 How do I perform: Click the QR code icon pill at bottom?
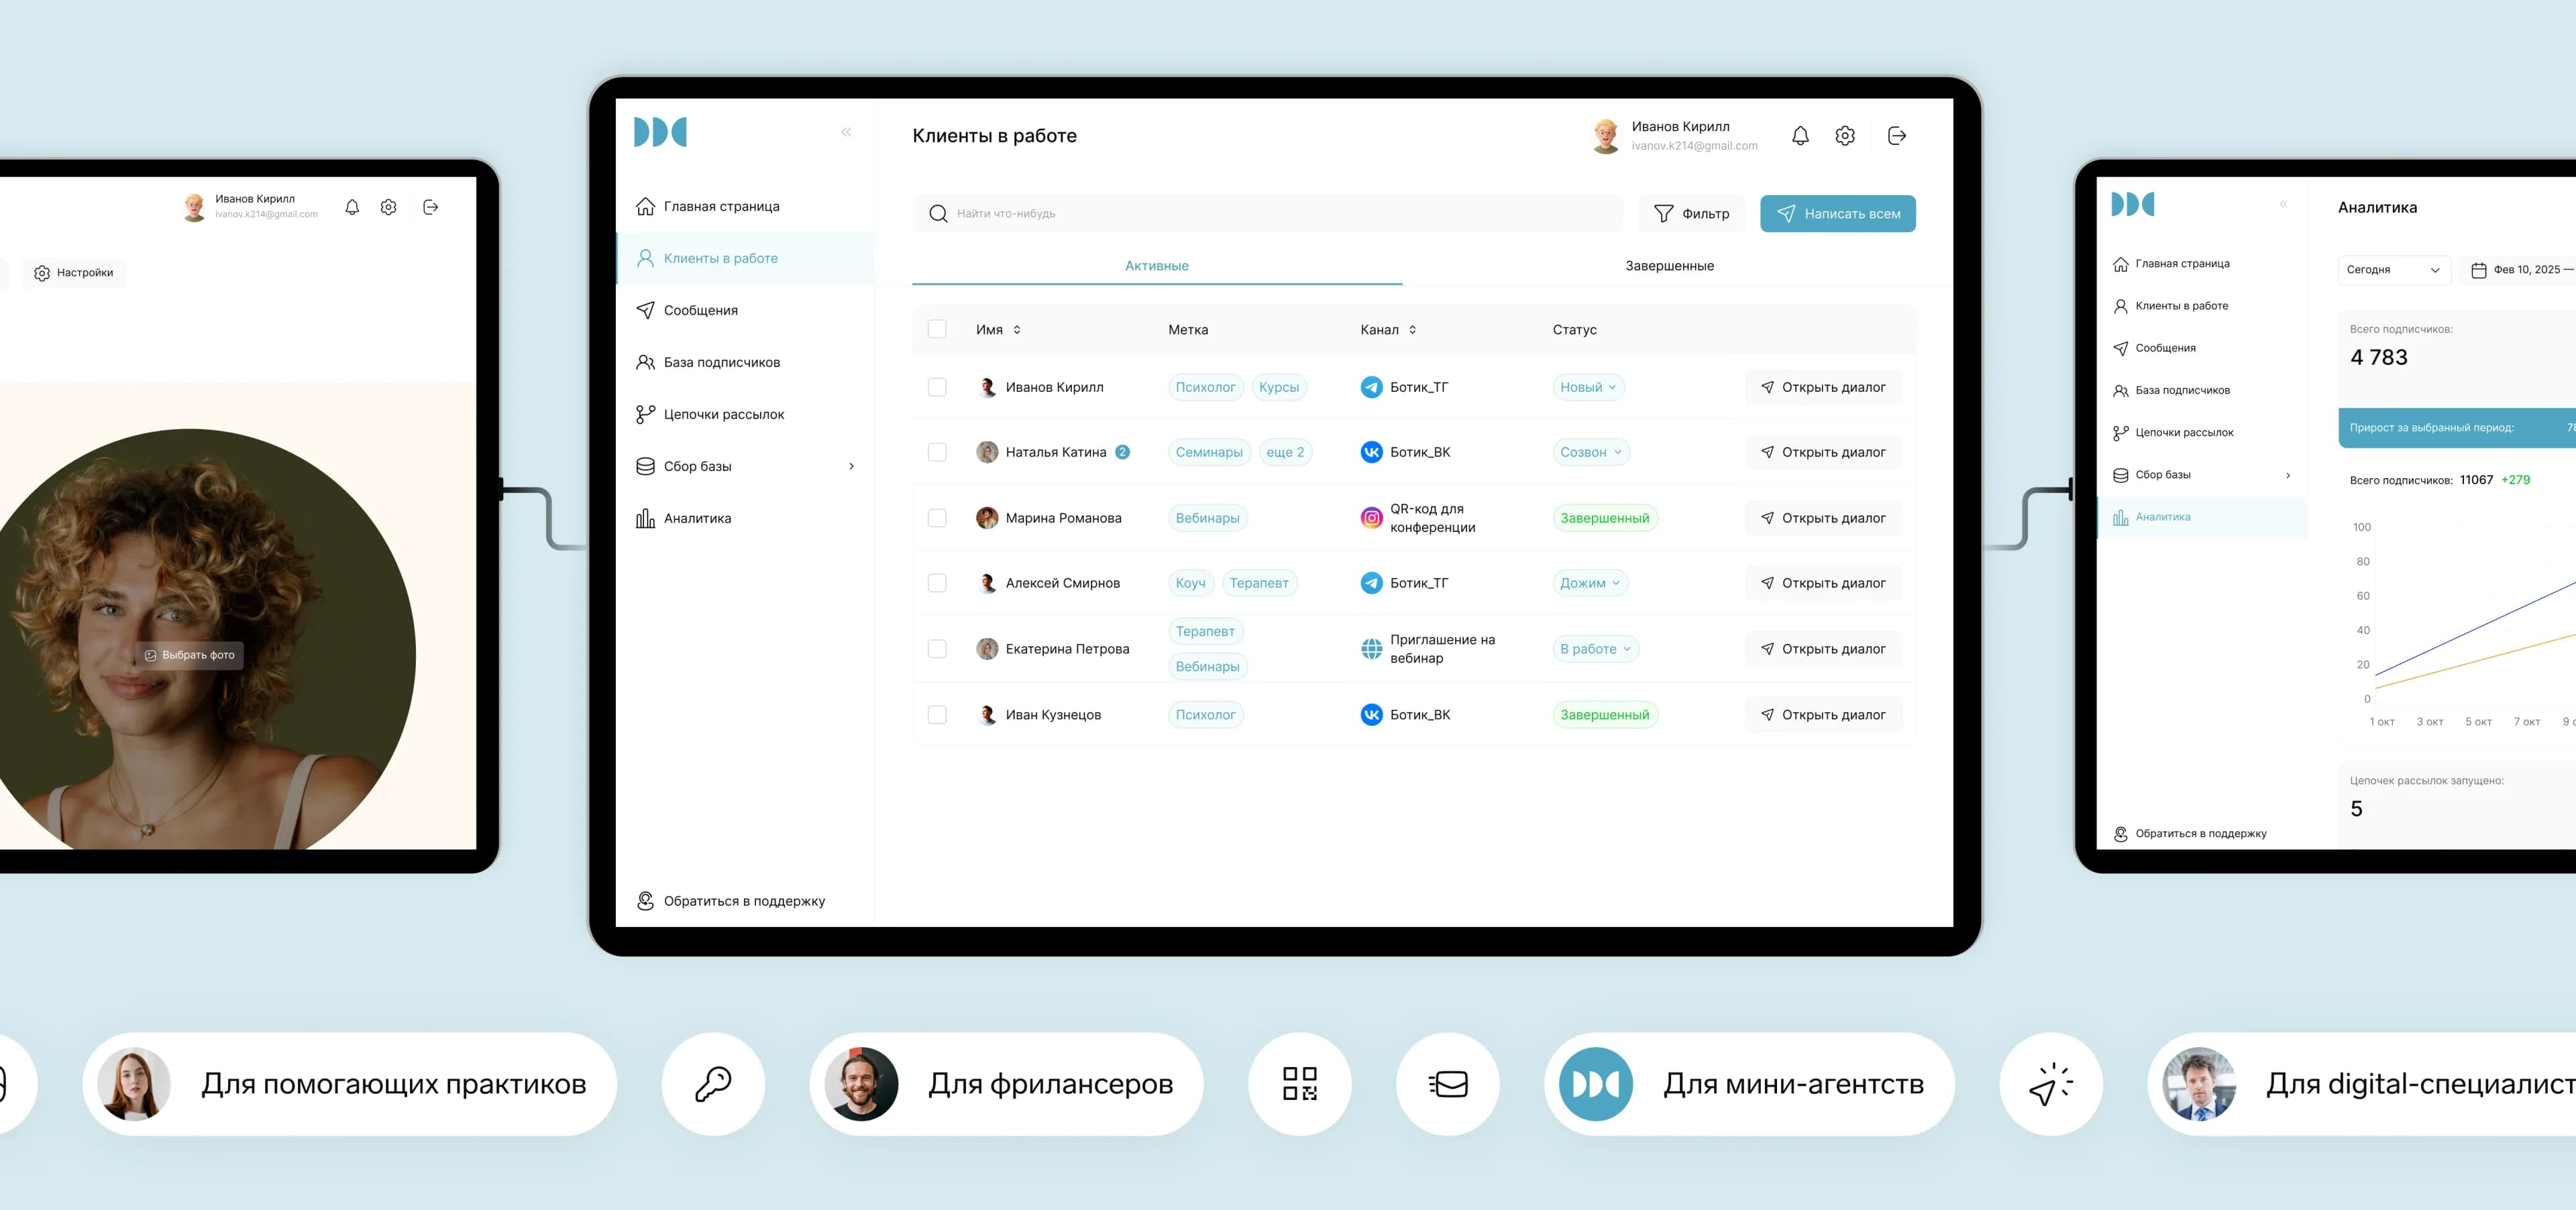[1300, 1084]
